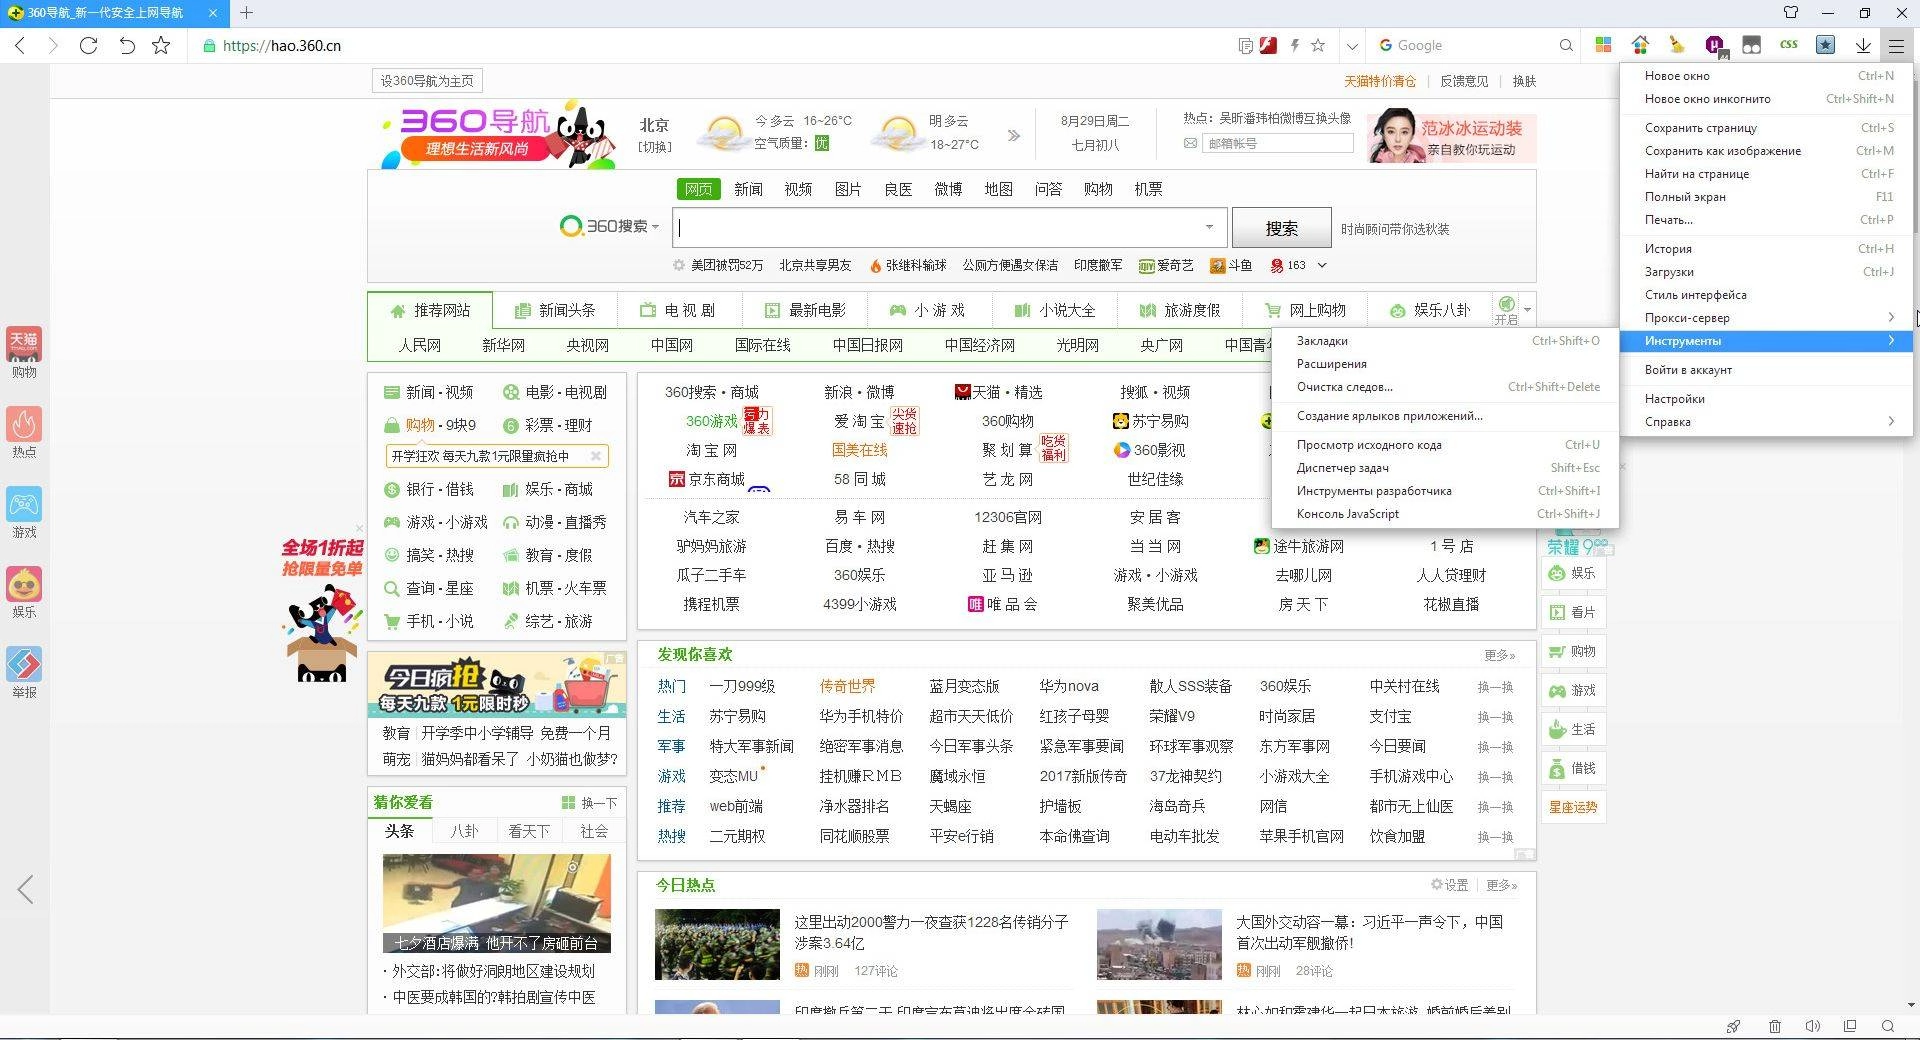Click 'Очистка следов...' in the submenu
1920x1040 pixels.
(1445, 387)
